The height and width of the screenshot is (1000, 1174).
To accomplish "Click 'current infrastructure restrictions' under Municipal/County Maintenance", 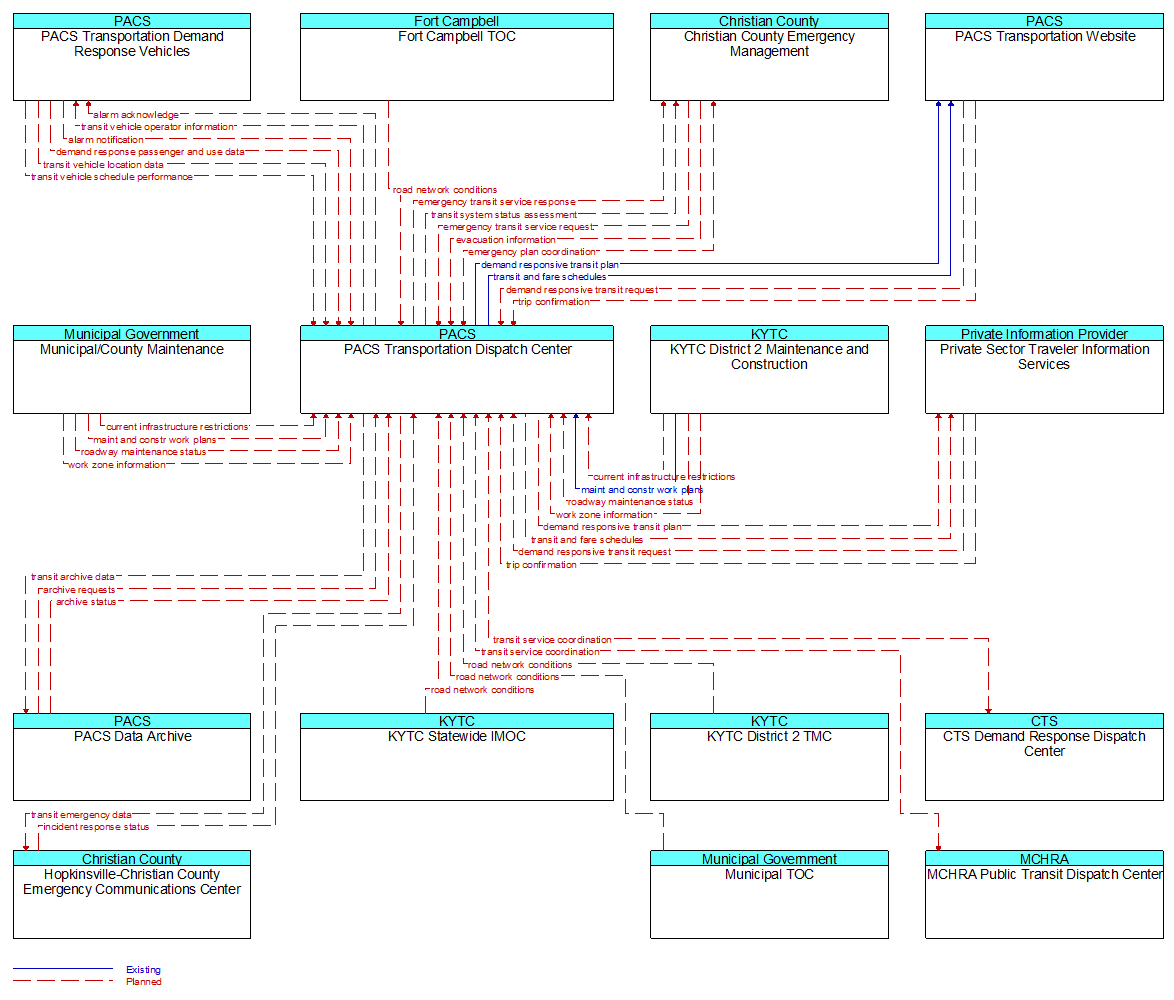I will point(177,427).
